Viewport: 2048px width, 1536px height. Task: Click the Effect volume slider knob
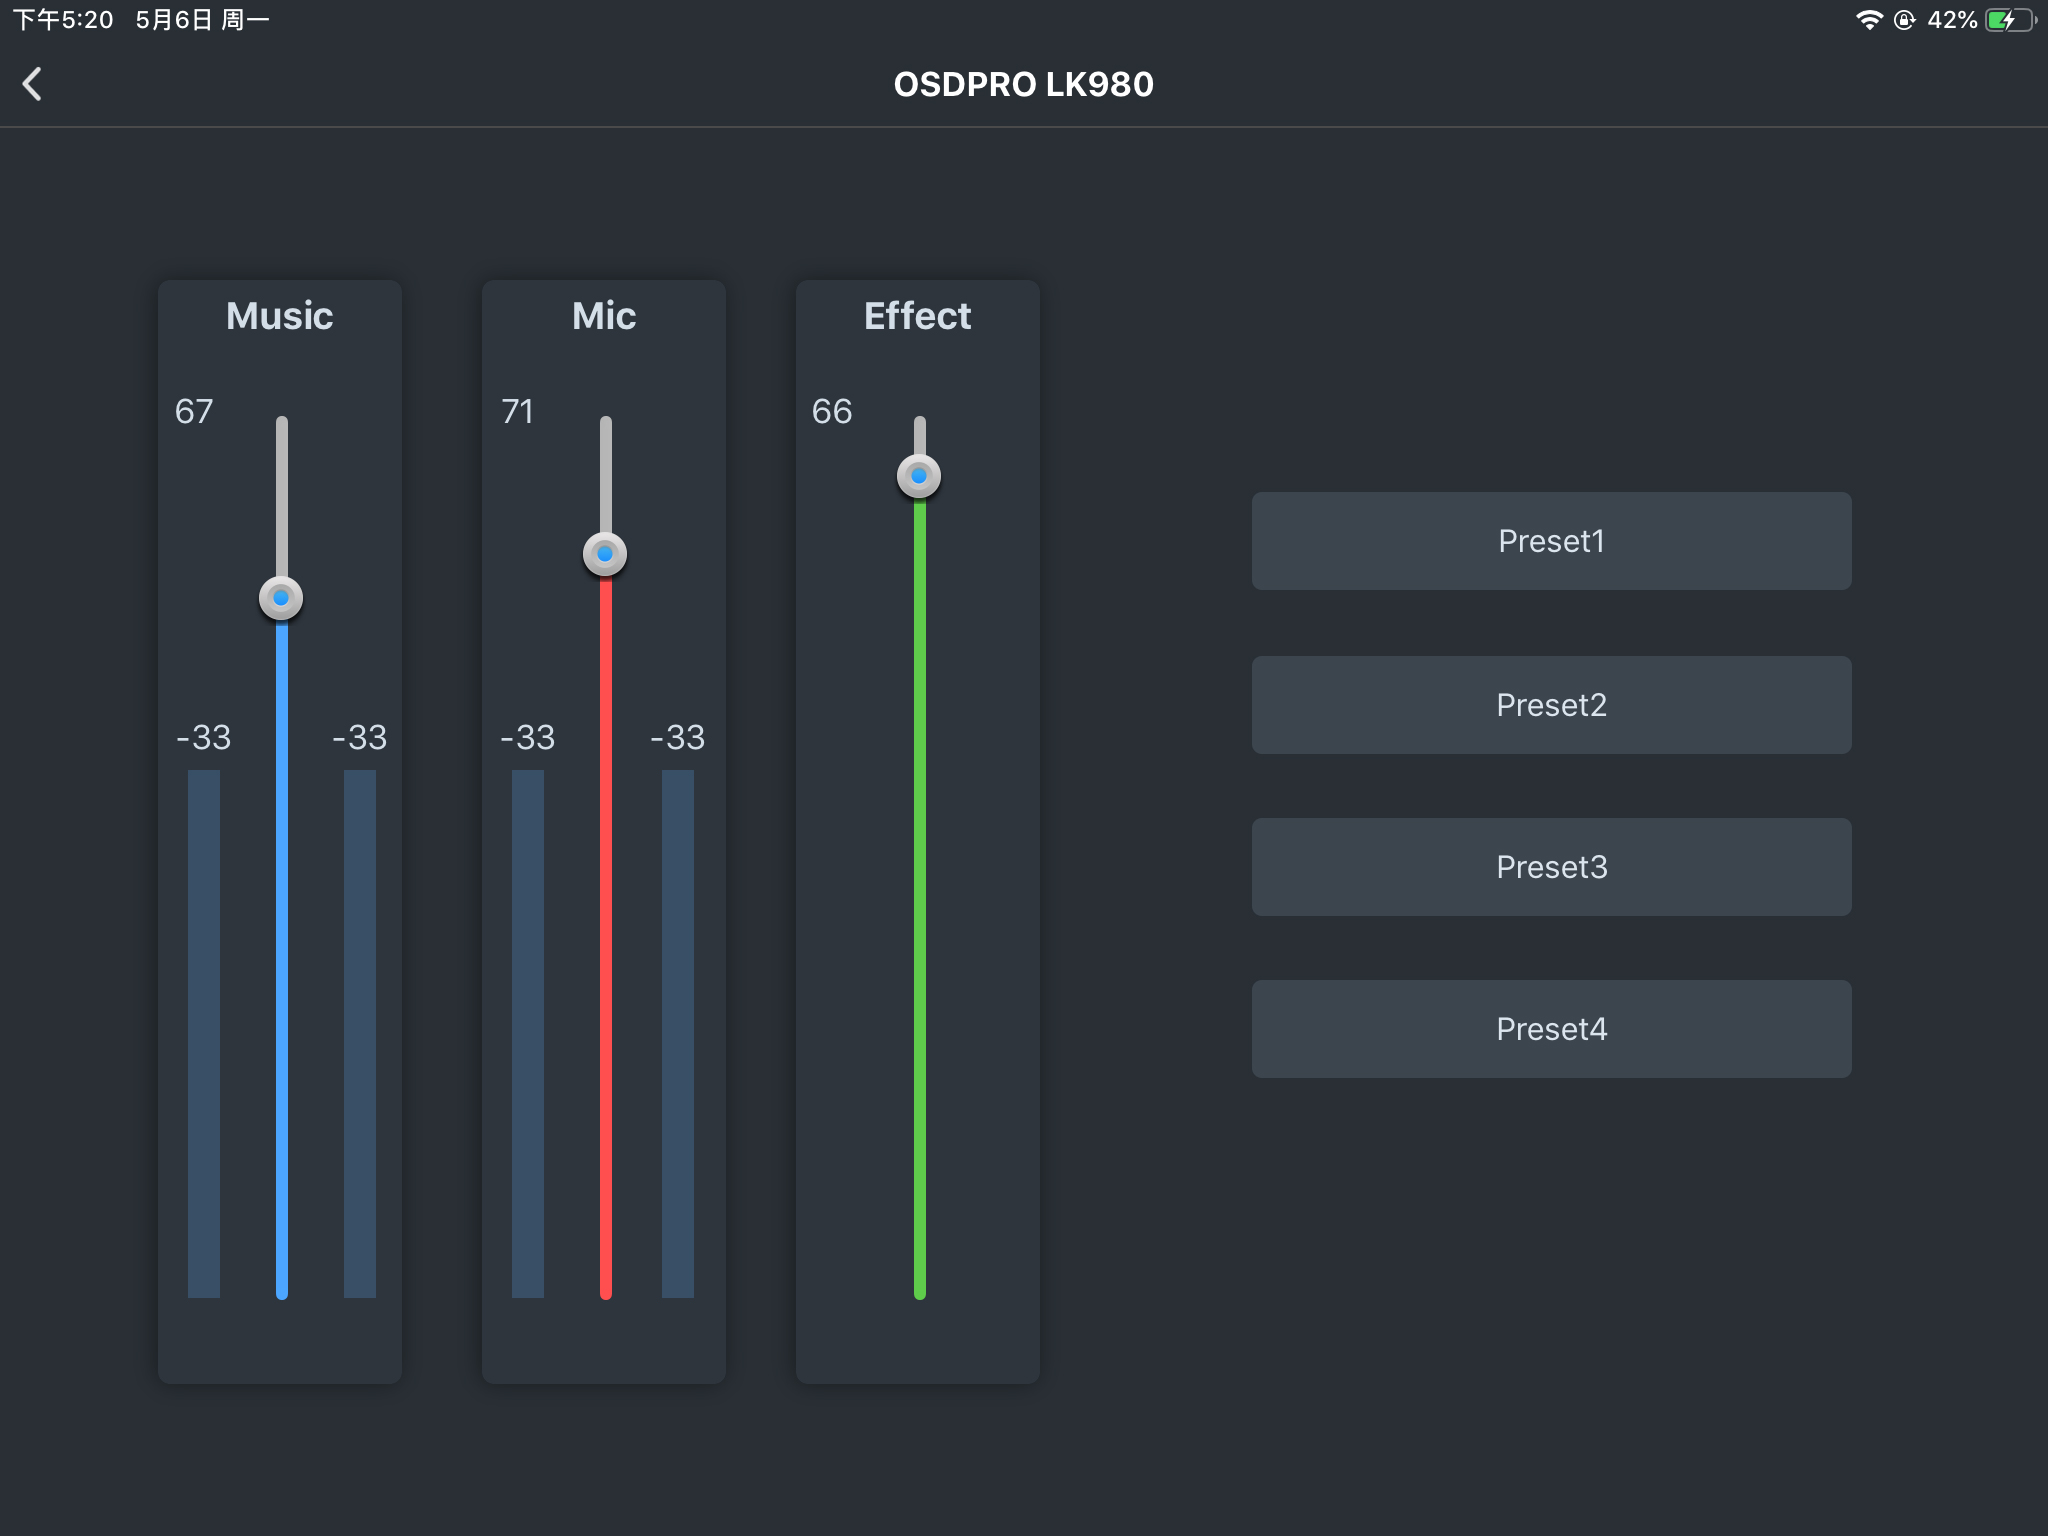click(919, 476)
